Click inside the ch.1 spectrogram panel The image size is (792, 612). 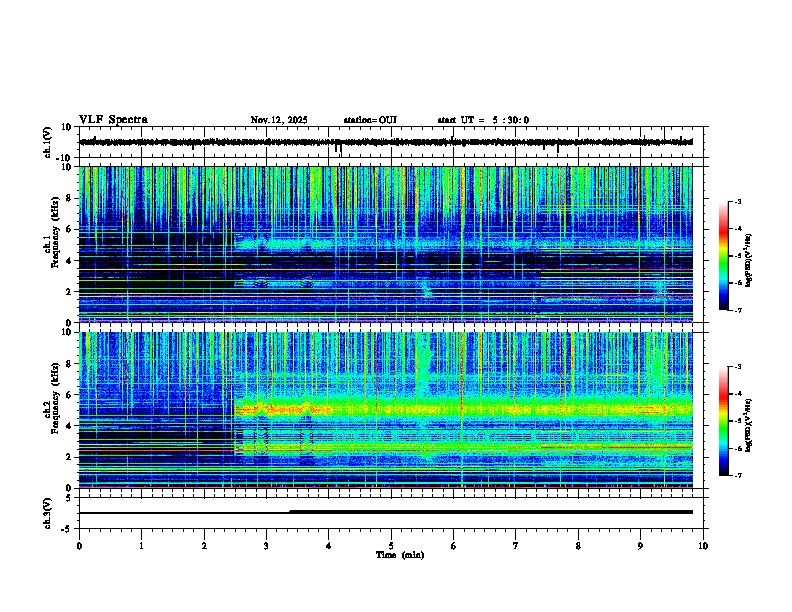tap(386, 244)
